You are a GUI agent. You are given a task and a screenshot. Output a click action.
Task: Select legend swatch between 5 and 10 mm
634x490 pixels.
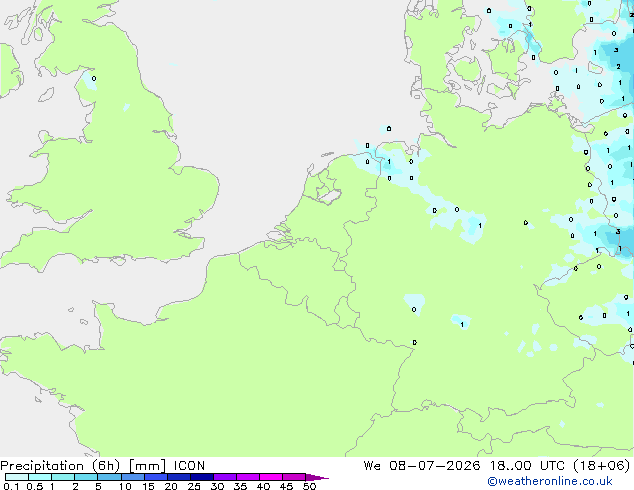tap(110, 477)
